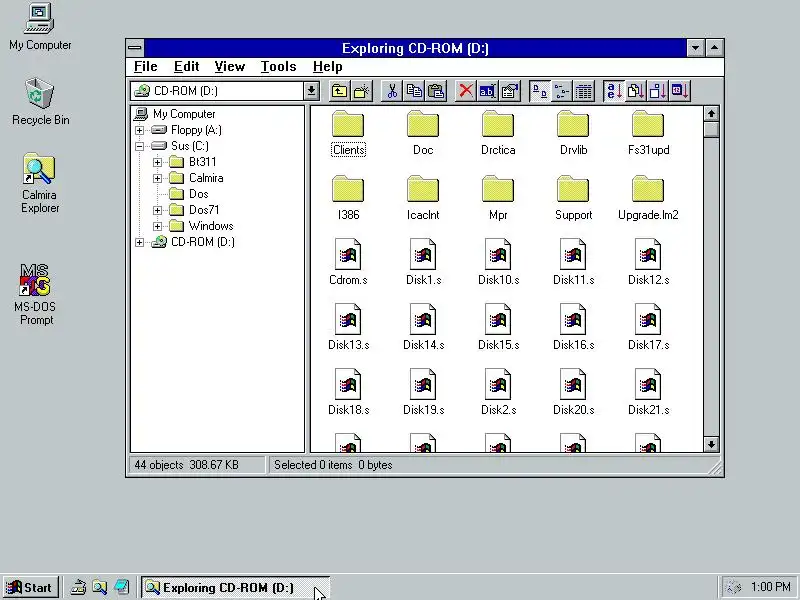Select the Upgrade.lm2 folder
The height and width of the screenshot is (600, 800).
[x=648, y=198]
